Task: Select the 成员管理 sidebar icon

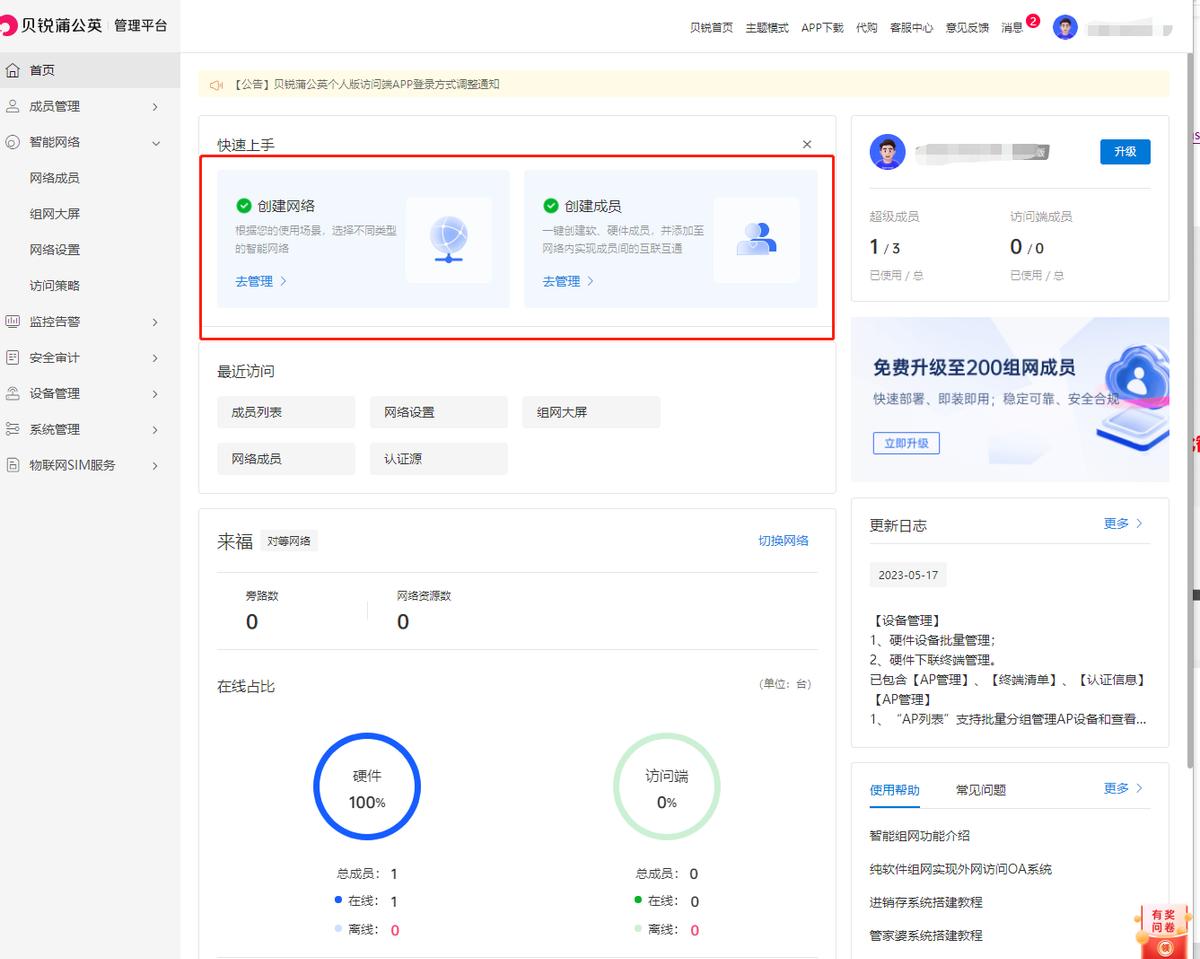Action: click(14, 106)
